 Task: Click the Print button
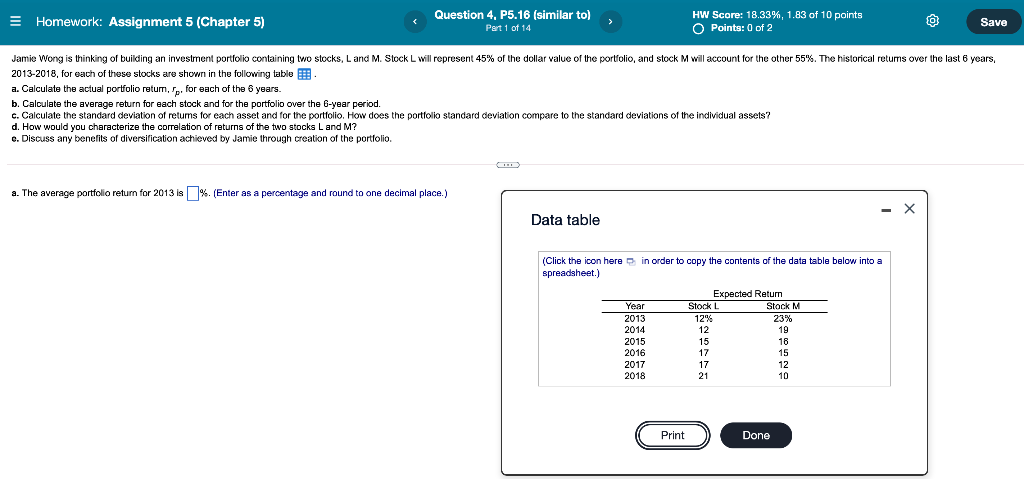tap(673, 435)
